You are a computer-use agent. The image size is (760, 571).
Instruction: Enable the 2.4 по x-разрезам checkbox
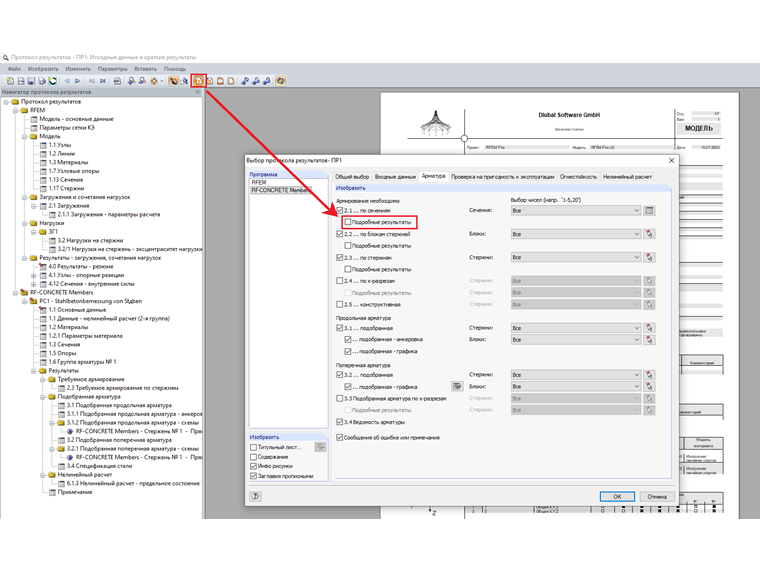(x=339, y=281)
